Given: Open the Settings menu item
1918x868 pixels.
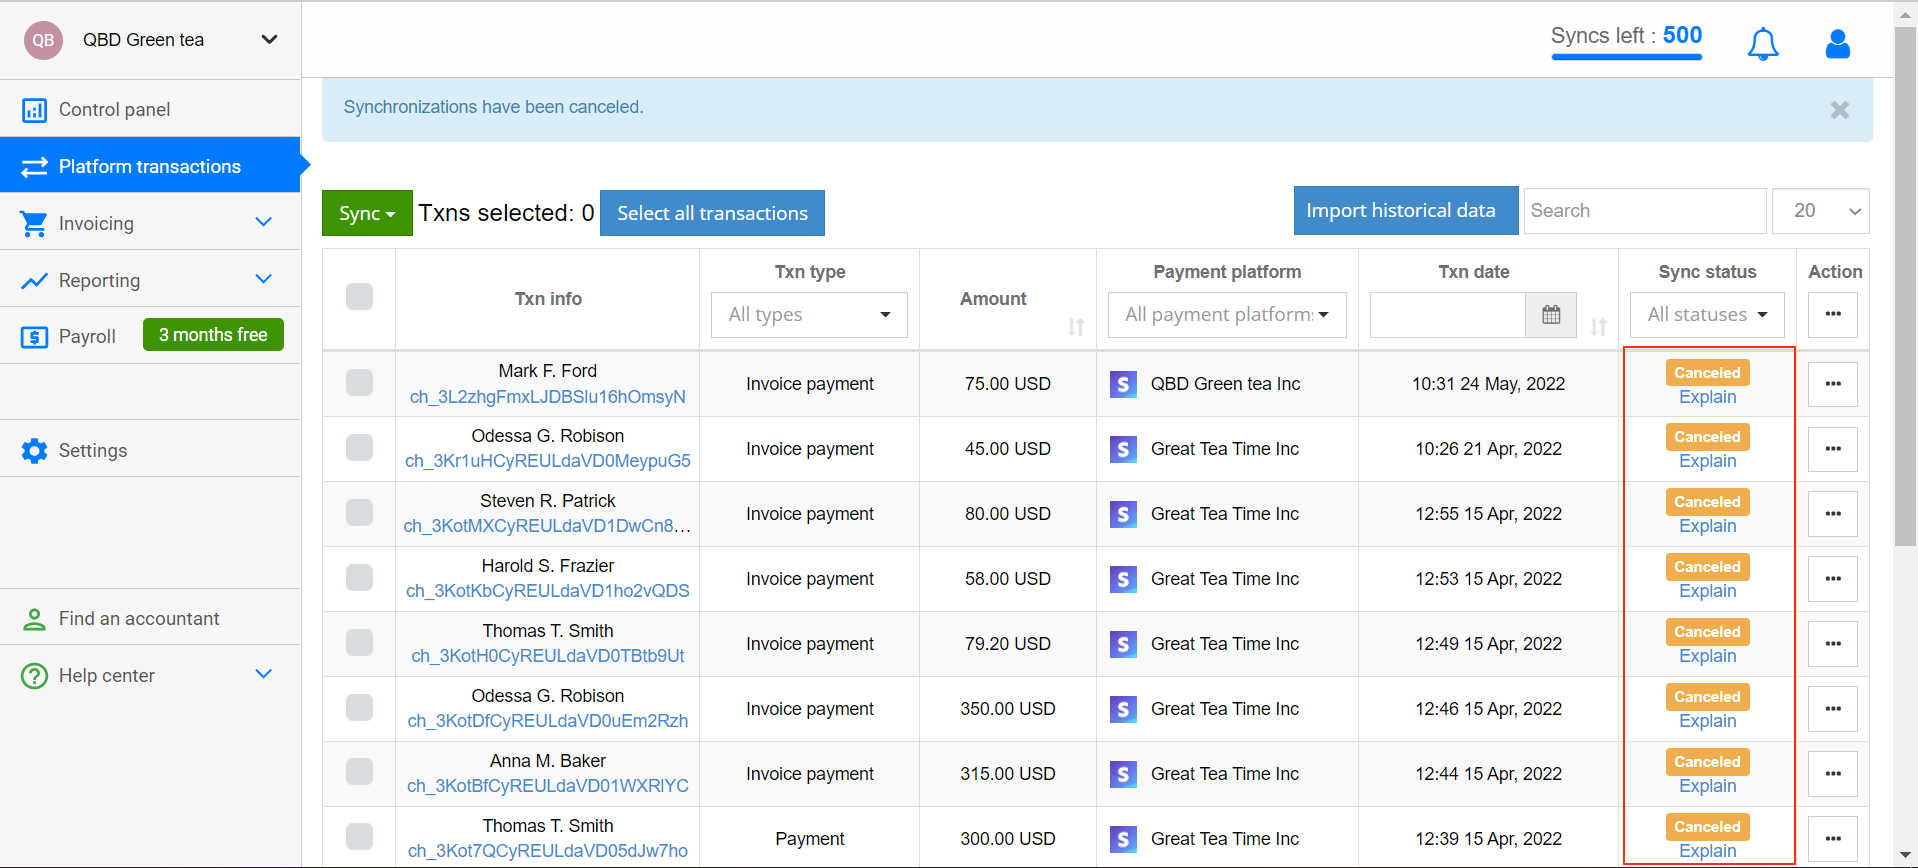Looking at the screenshot, I should point(150,450).
